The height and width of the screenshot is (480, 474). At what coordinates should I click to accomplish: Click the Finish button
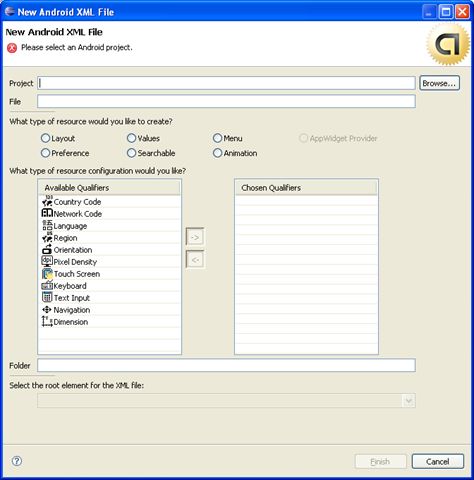coord(381,462)
